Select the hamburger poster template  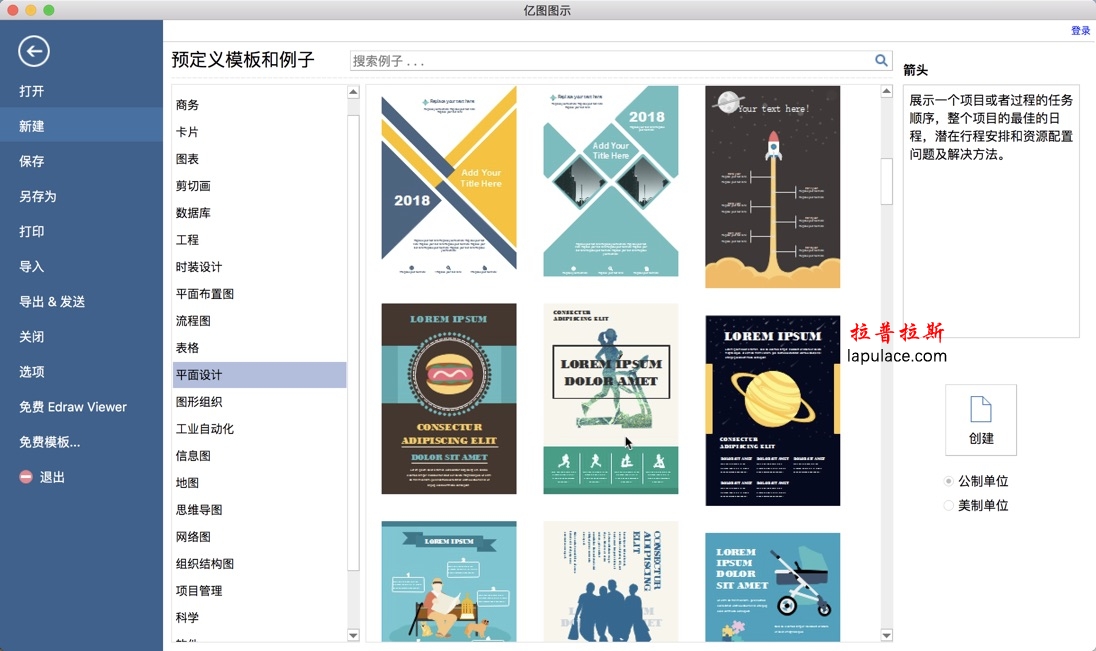coord(449,398)
